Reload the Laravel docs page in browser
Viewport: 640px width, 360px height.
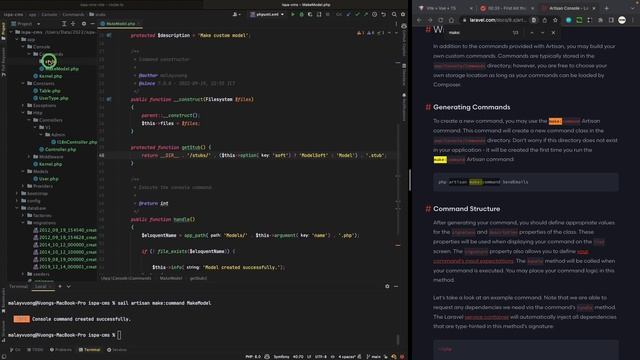[x=441, y=20]
